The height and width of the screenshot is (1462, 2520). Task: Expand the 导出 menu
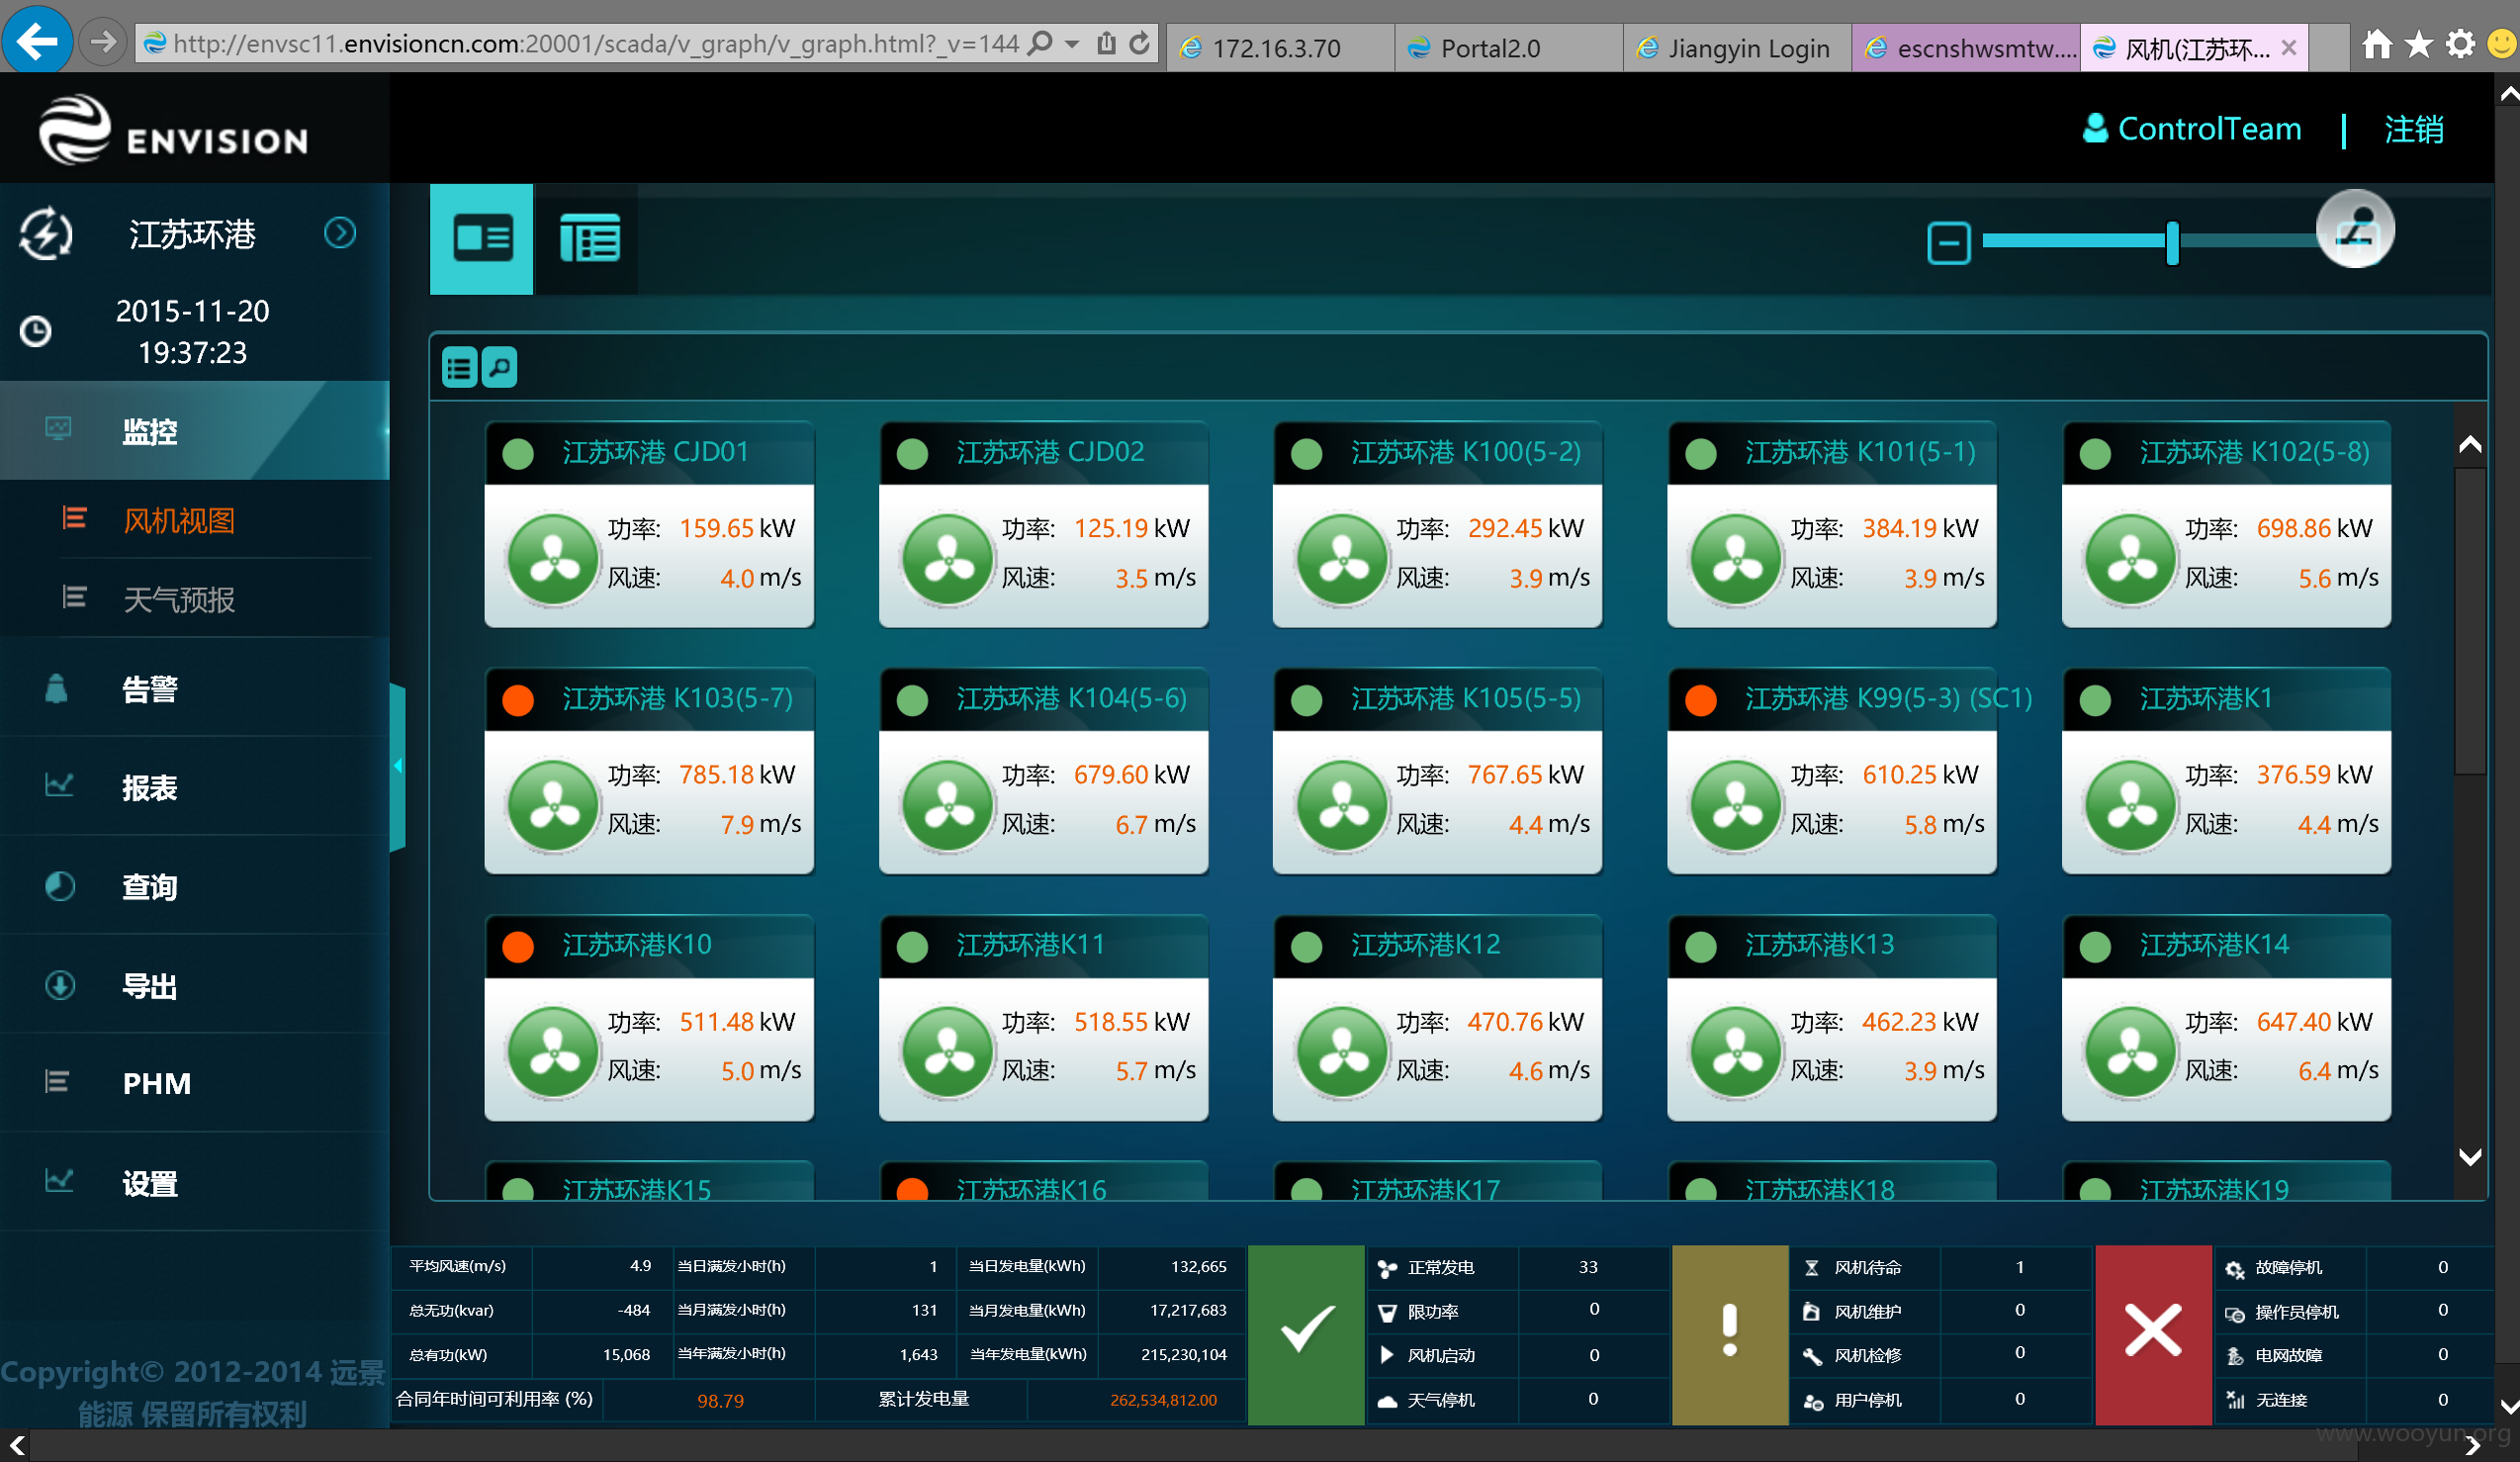(195, 985)
